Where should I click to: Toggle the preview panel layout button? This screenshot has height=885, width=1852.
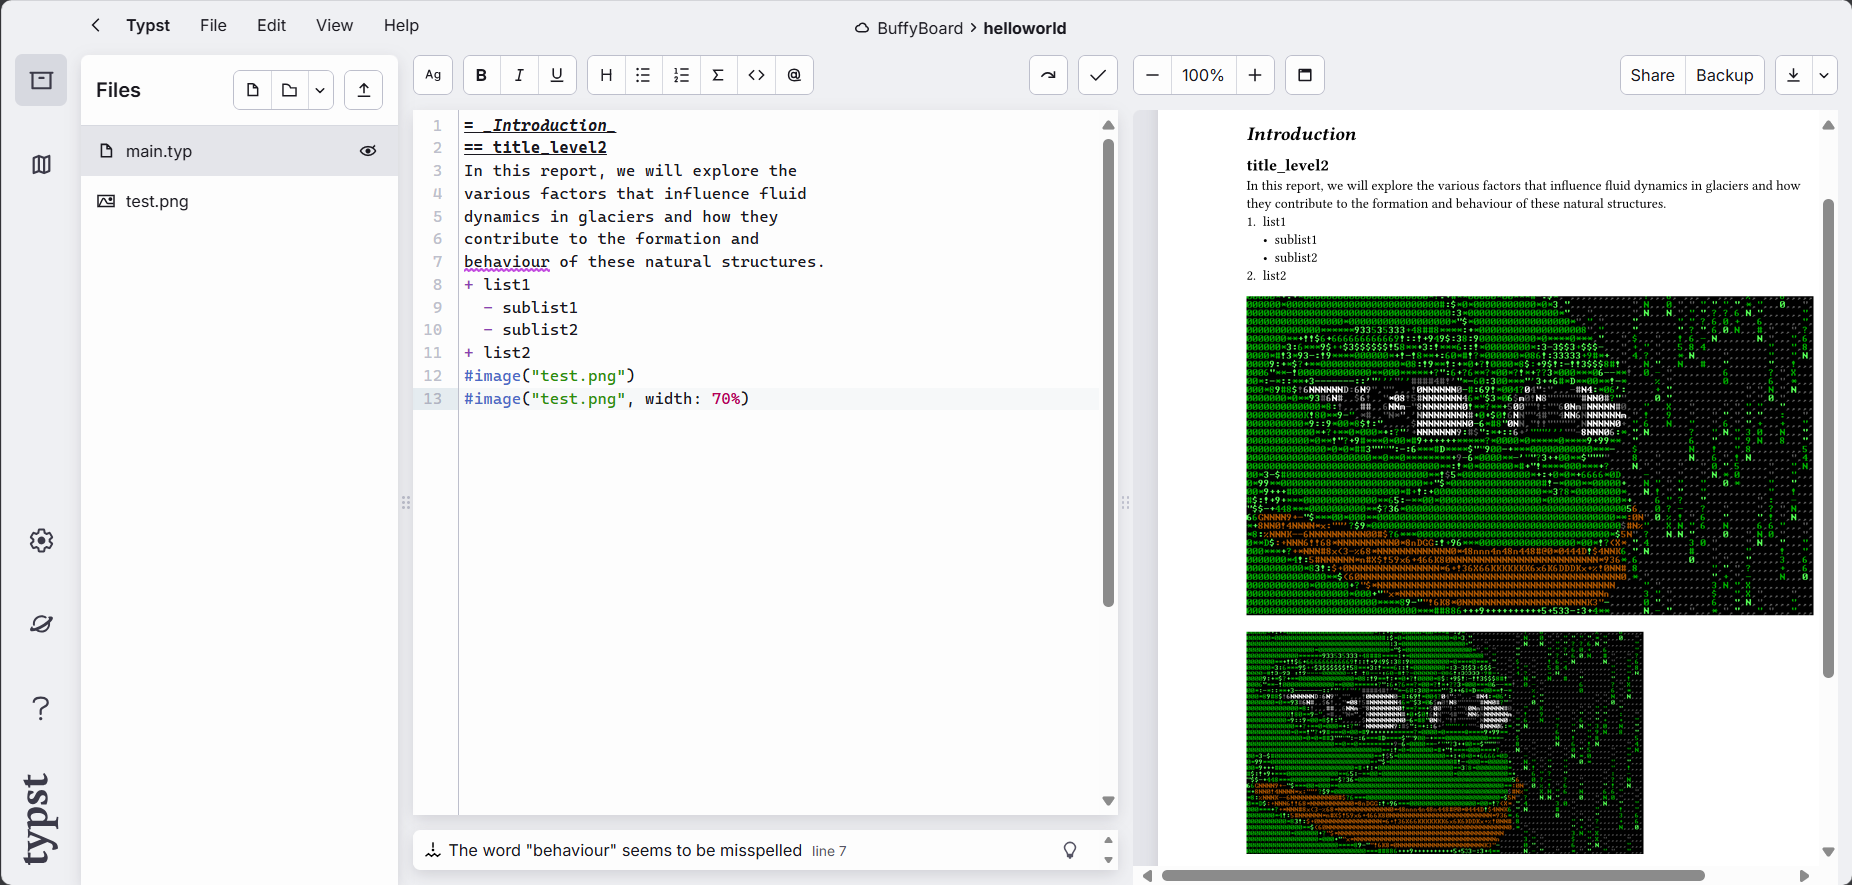pos(1305,75)
